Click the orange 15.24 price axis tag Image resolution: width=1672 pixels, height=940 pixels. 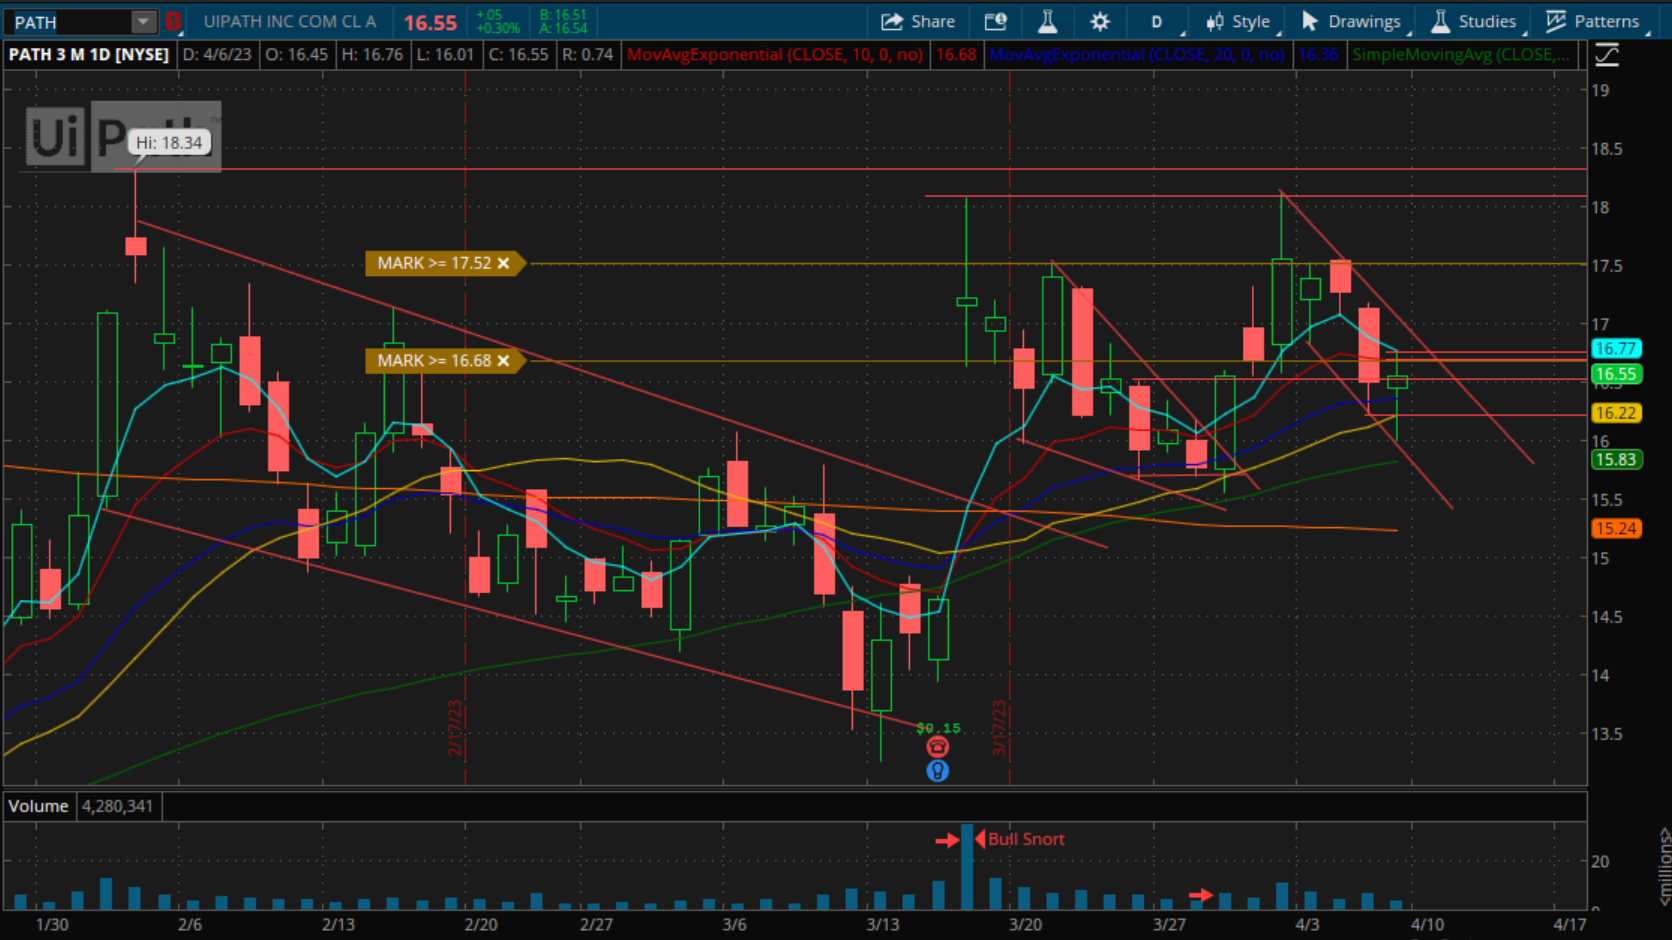[1615, 528]
